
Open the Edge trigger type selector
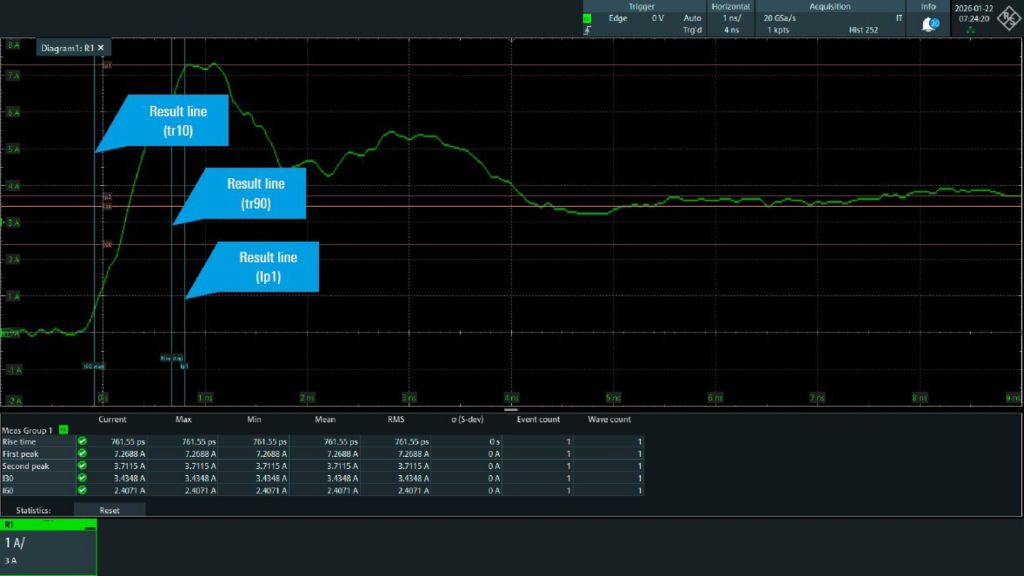pyautogui.click(x=617, y=17)
